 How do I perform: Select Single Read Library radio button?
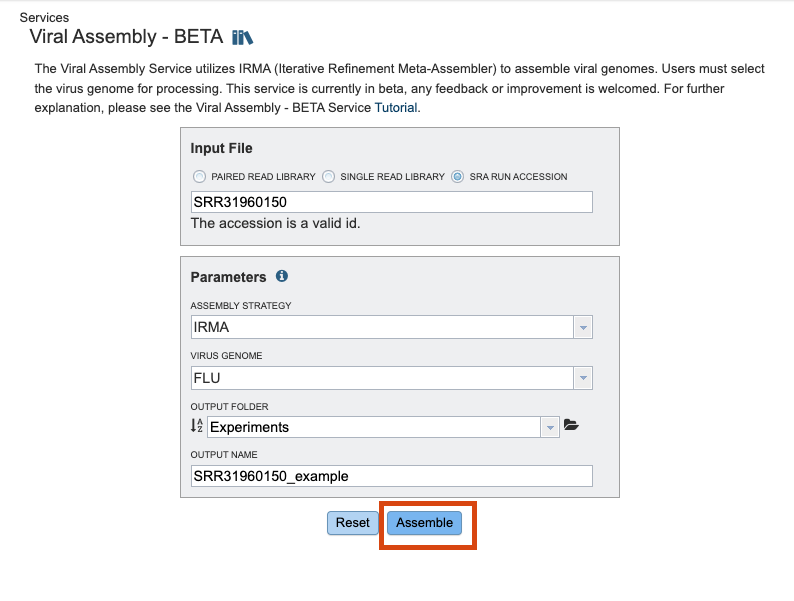[329, 177]
